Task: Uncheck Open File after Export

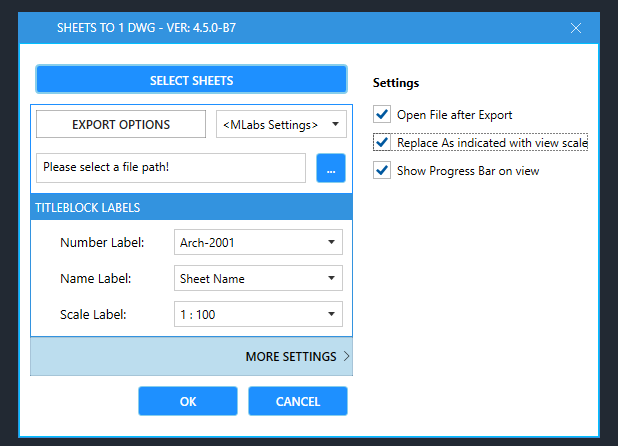Action: (x=381, y=115)
